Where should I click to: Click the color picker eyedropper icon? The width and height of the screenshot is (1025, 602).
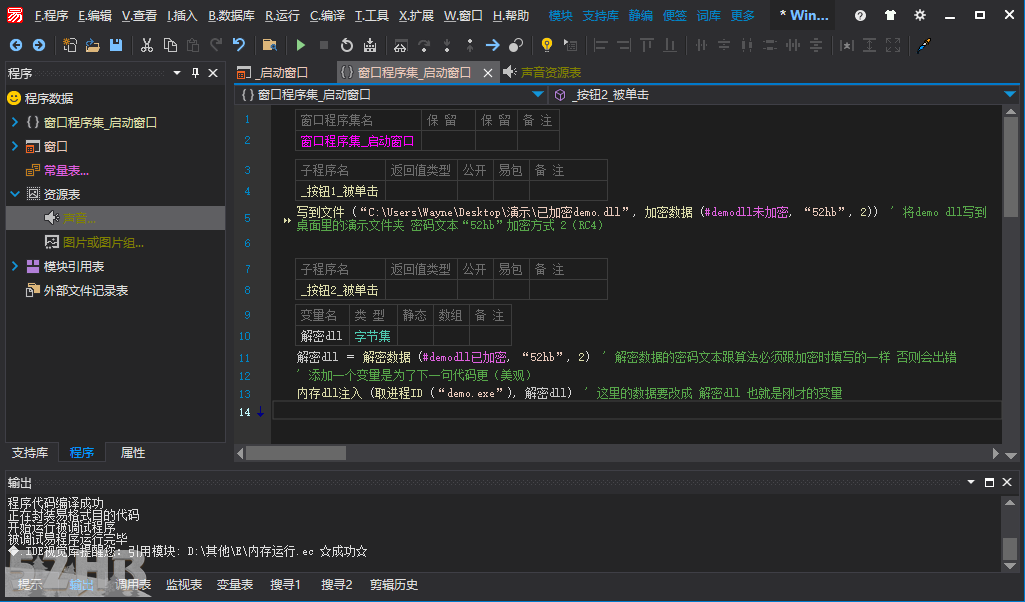924,45
